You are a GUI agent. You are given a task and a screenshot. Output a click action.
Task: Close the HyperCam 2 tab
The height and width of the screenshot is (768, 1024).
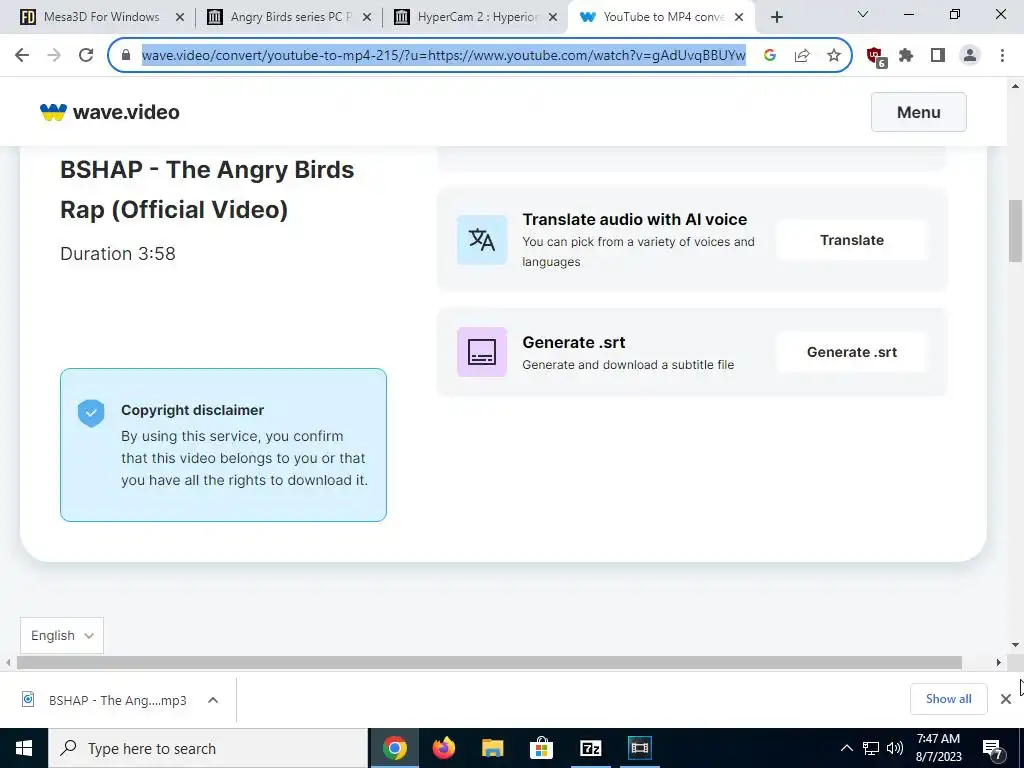point(553,18)
